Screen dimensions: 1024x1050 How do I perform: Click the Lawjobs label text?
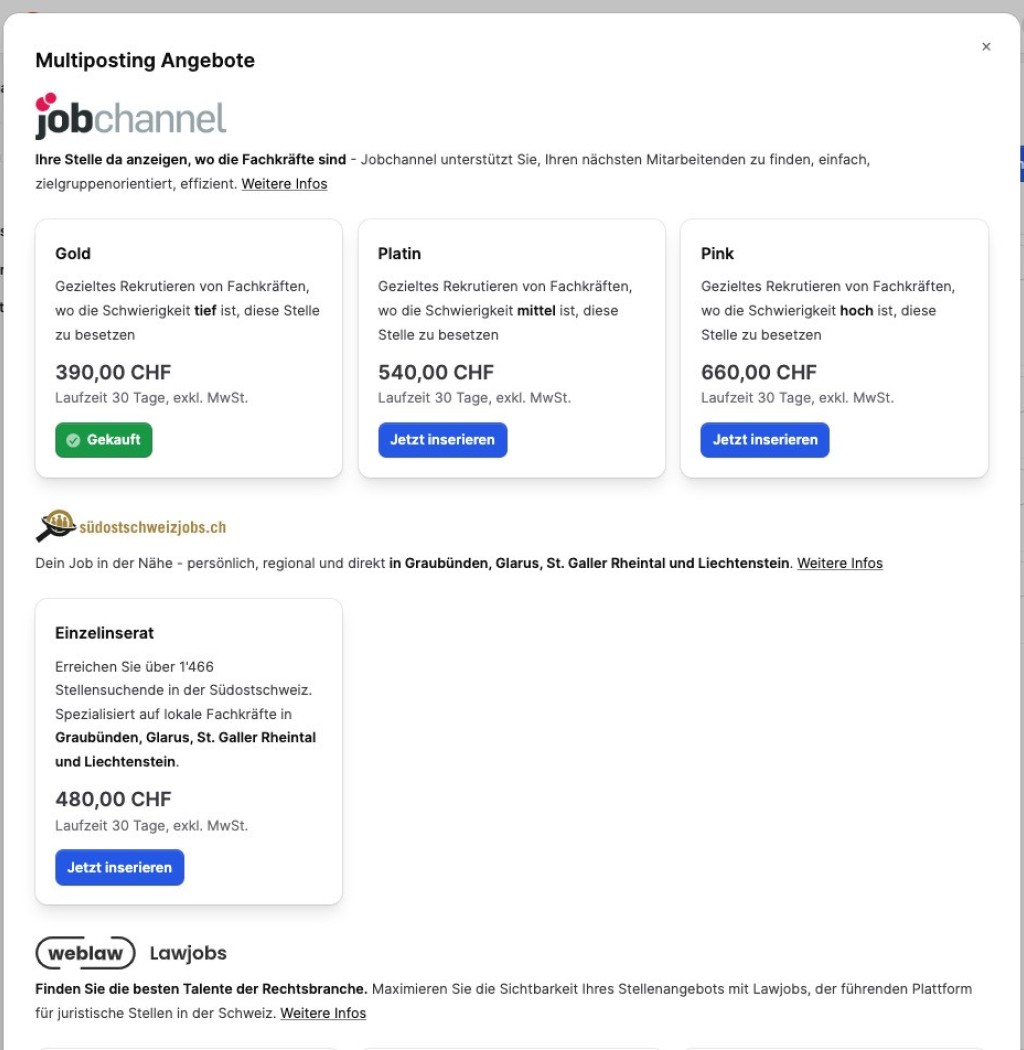(188, 953)
